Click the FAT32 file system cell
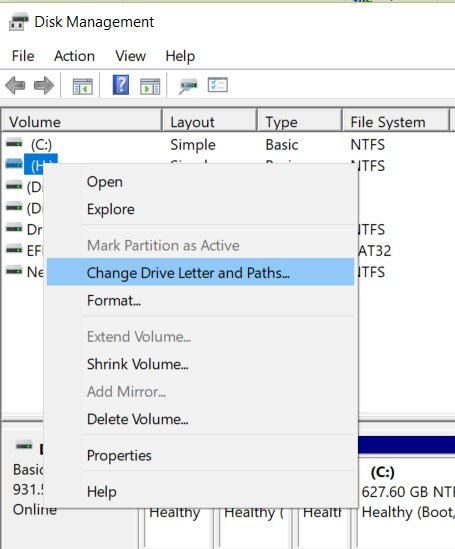455x549 pixels. 374,251
